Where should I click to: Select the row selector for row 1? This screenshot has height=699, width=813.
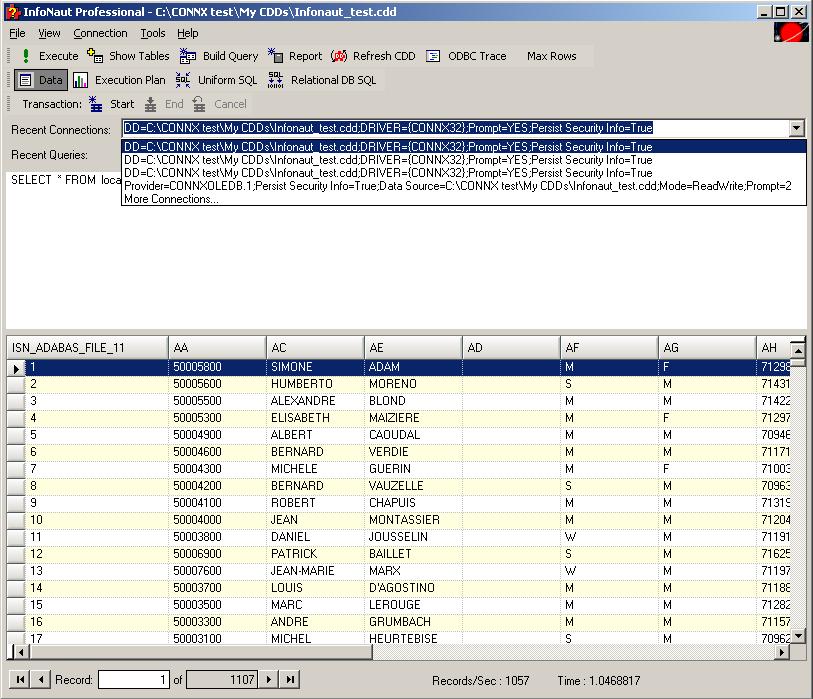click(x=16, y=368)
